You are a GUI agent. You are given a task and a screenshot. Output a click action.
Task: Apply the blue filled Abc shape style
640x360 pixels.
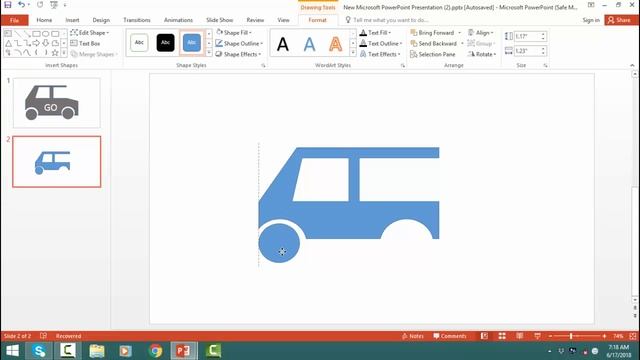pos(191,42)
